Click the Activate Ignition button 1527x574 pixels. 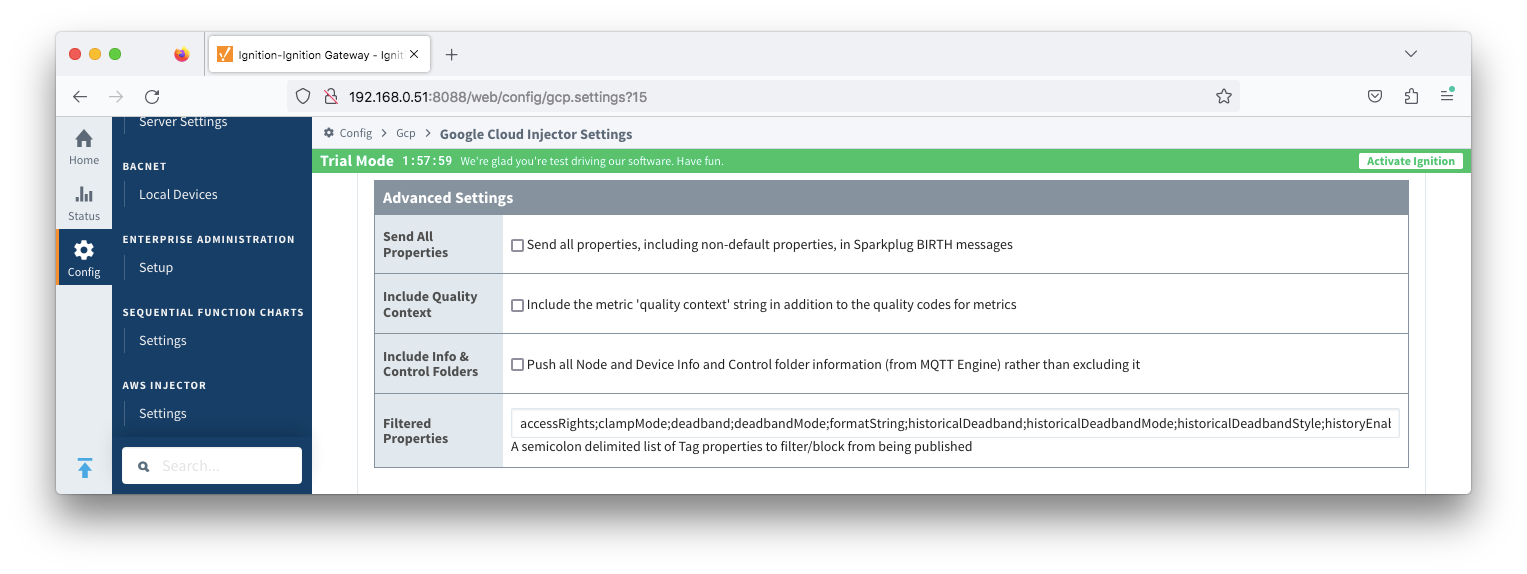[1410, 161]
